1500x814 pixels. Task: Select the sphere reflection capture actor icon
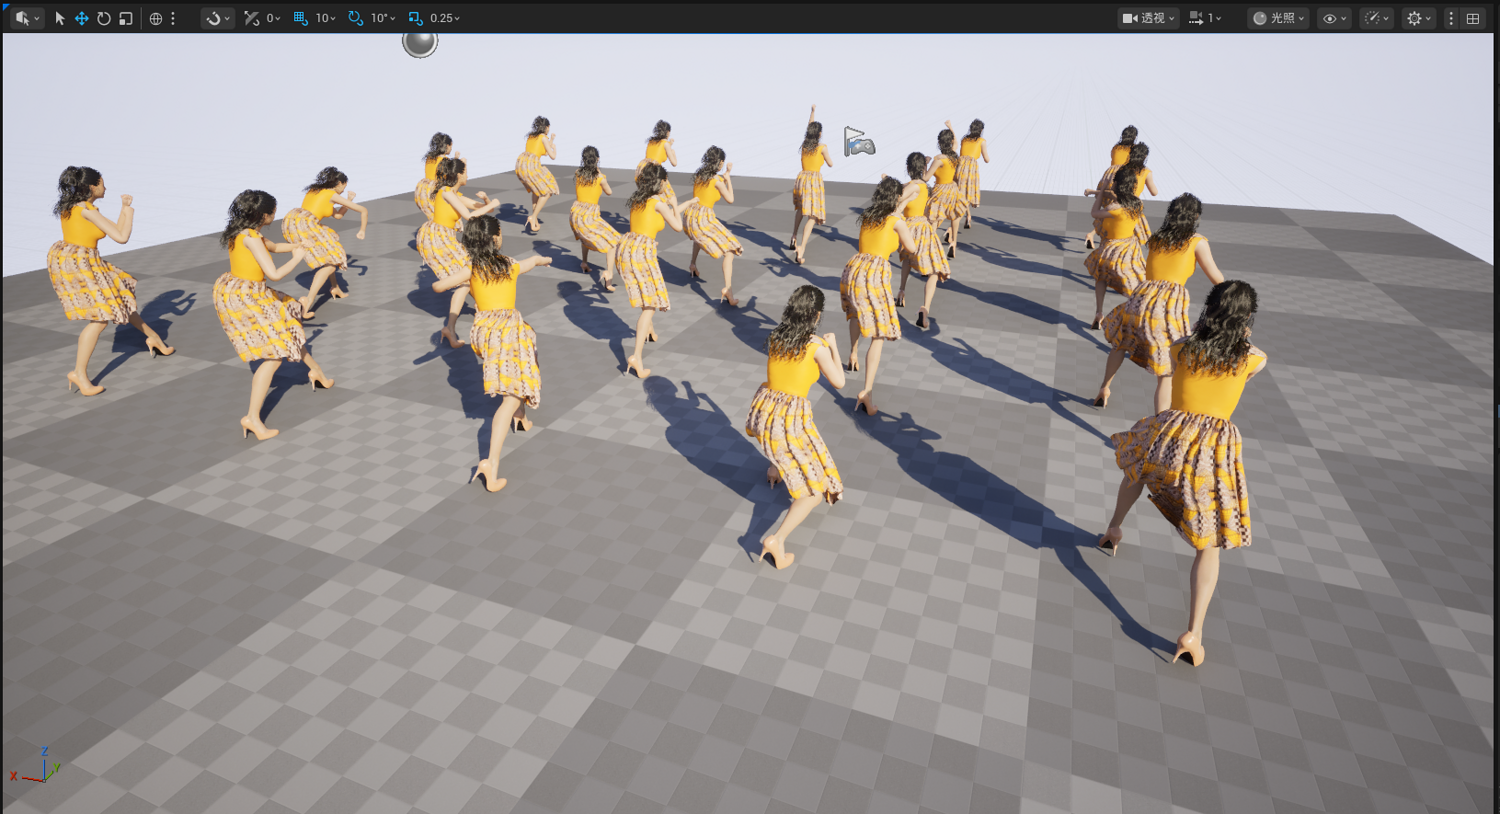pyautogui.click(x=420, y=42)
